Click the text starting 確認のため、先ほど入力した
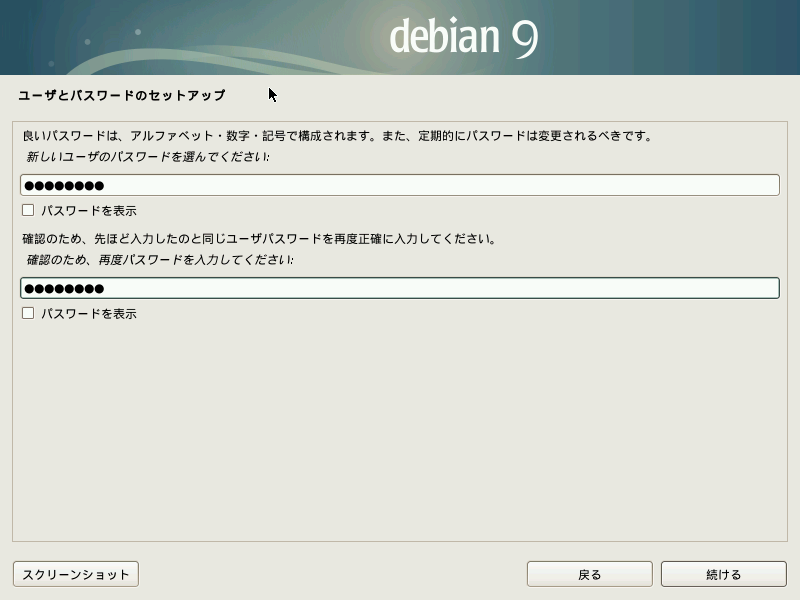The width and height of the screenshot is (800, 600). tap(259, 239)
